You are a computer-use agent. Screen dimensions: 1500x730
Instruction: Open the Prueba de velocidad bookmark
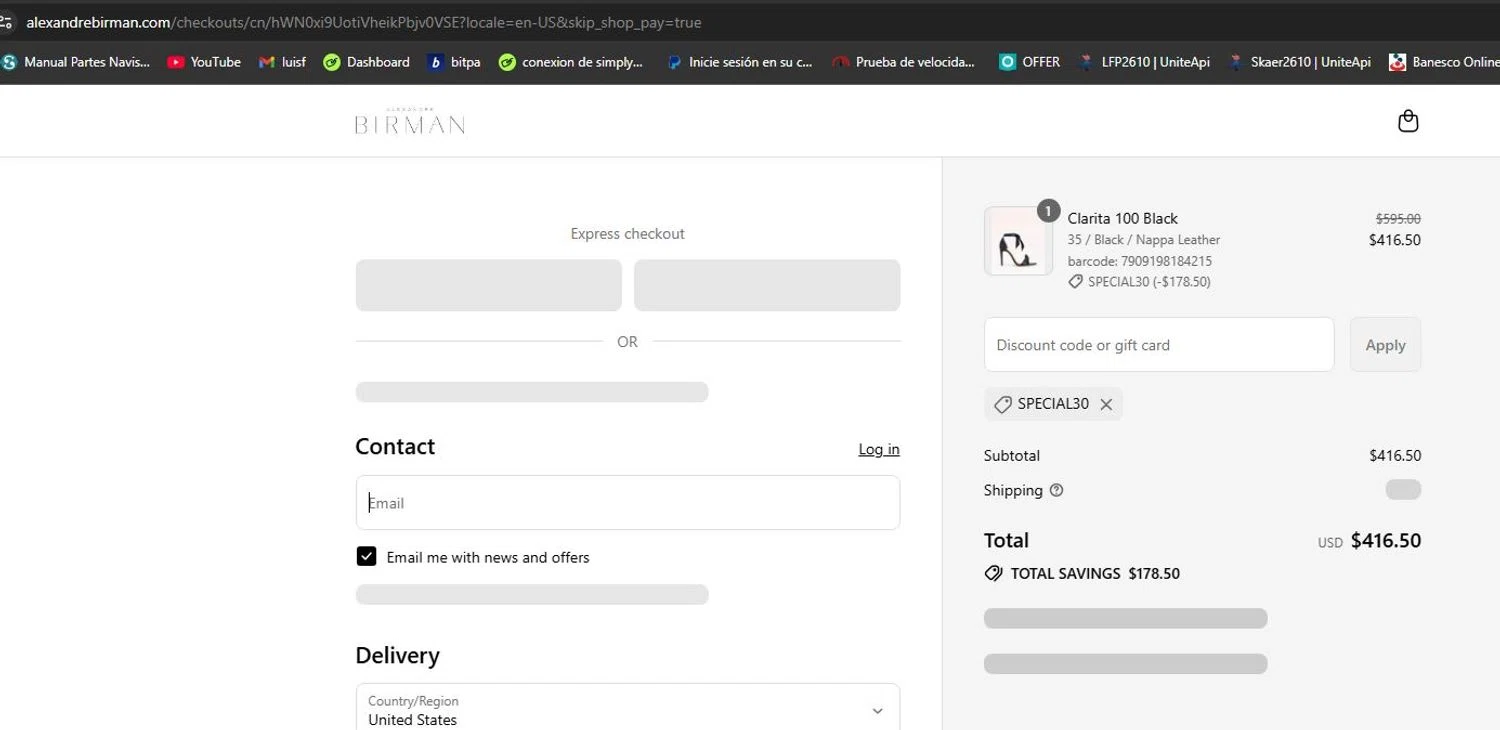(x=903, y=62)
